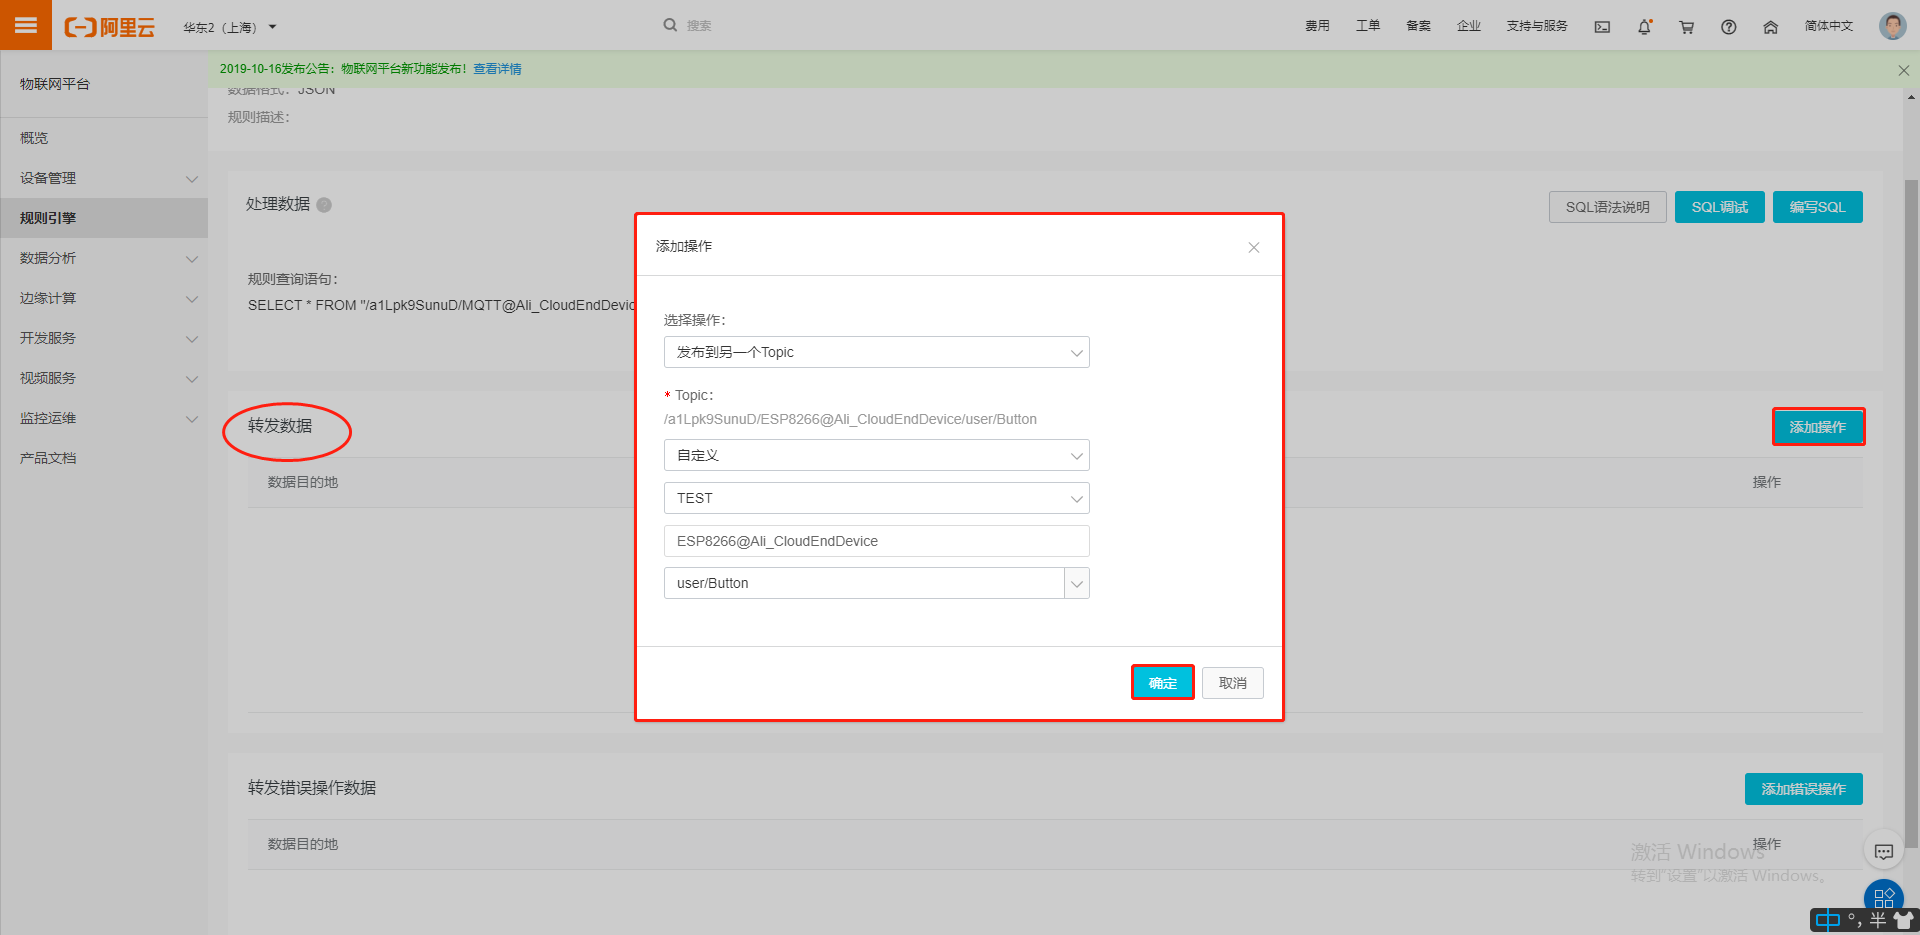Dismiss the 2019-10-16 announcement banner

1904,70
